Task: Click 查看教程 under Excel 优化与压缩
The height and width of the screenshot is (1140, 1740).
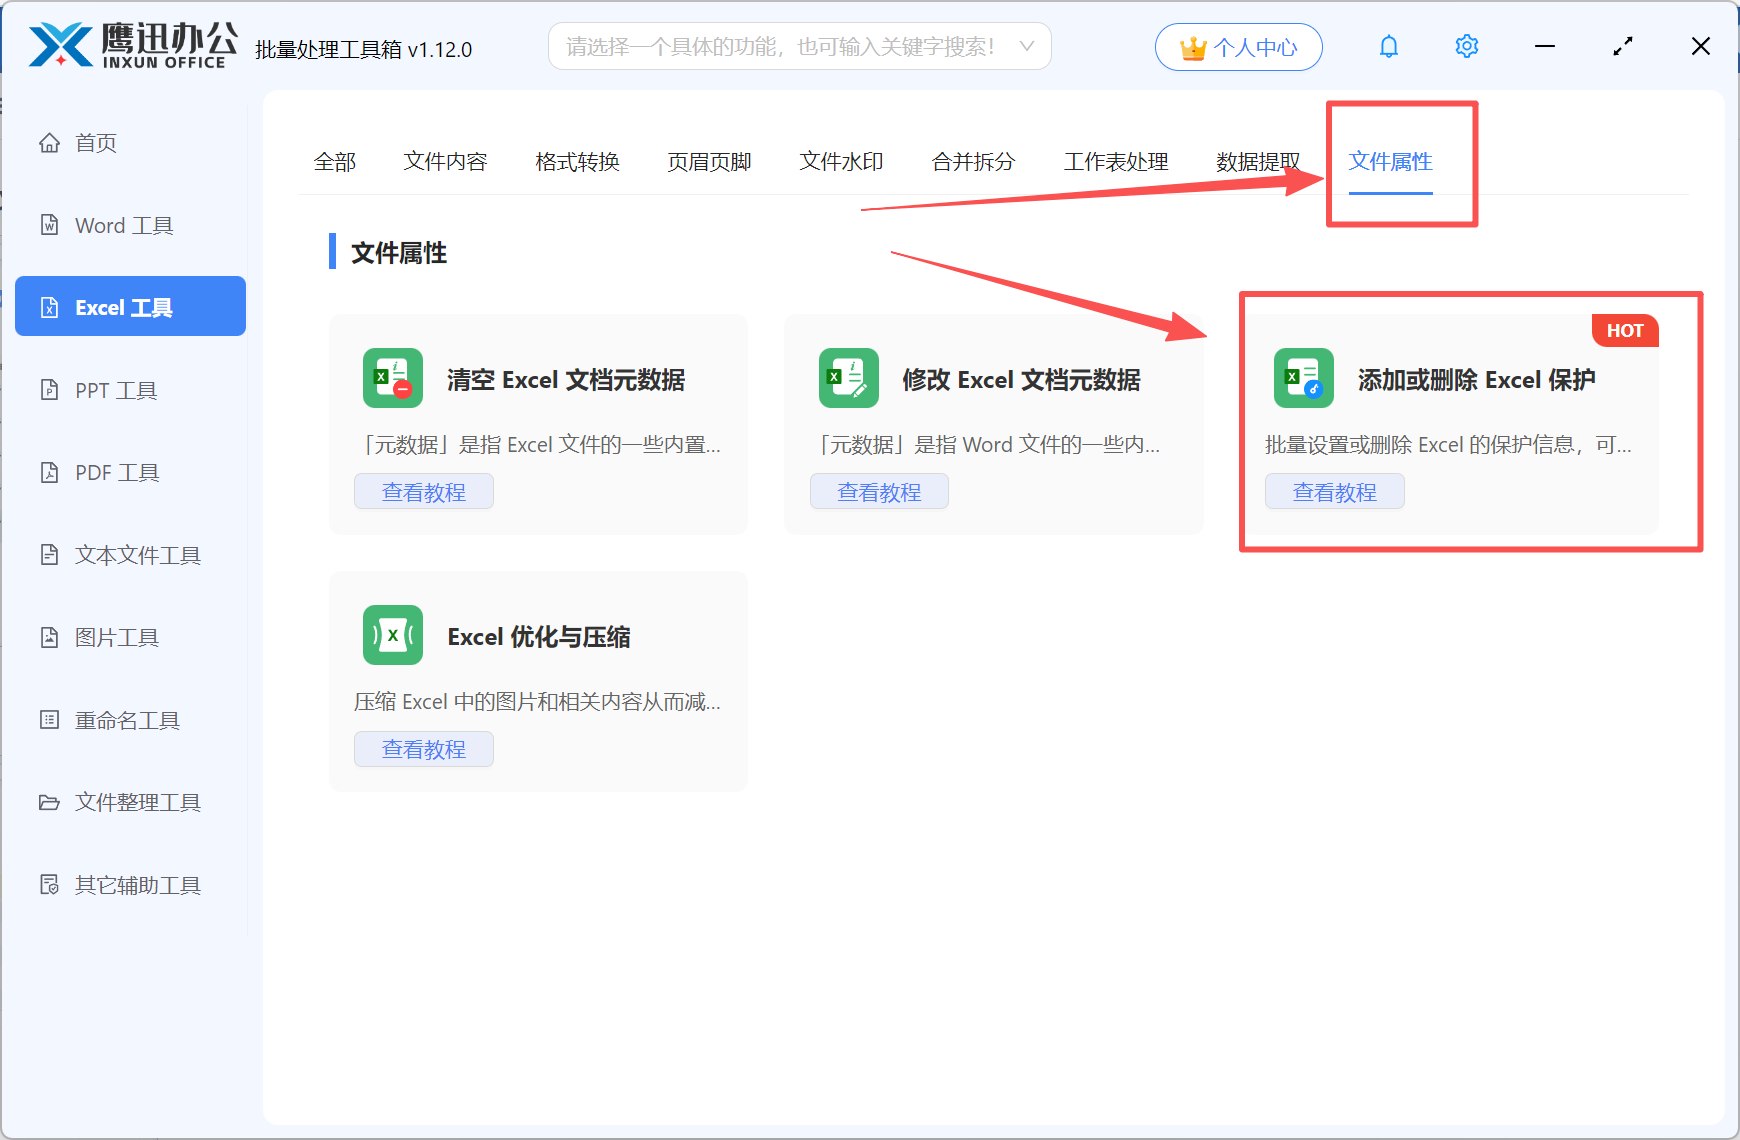Action: pos(423,748)
